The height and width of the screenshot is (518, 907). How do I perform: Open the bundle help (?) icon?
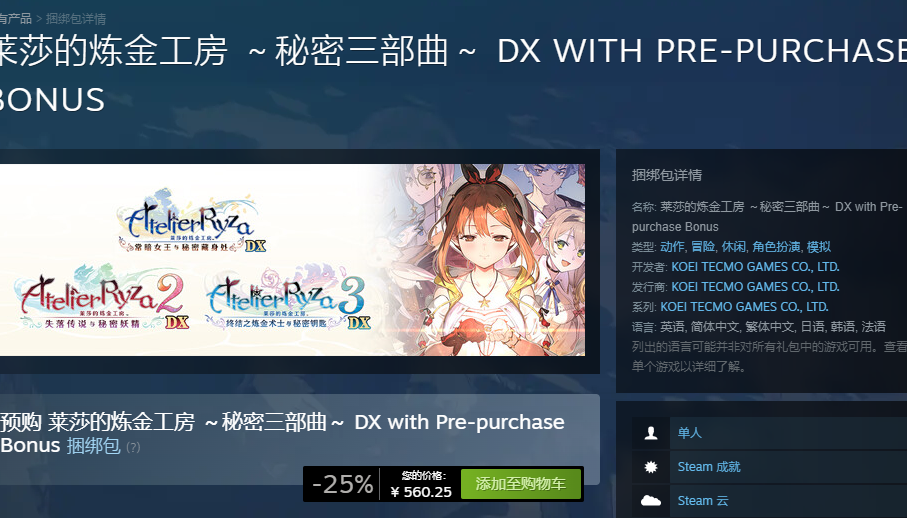point(133,447)
